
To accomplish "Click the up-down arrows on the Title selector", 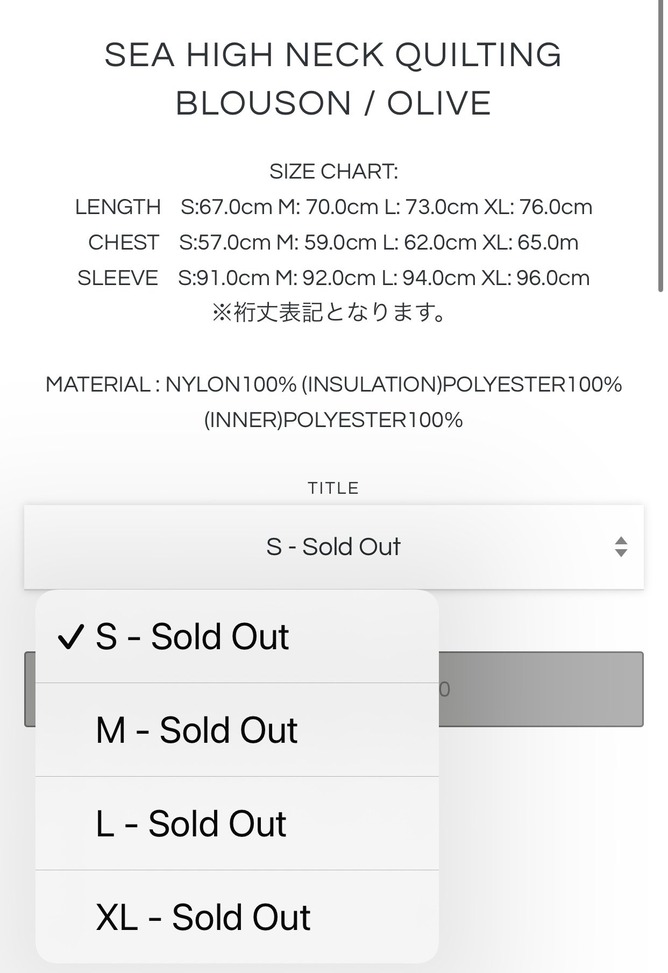I will click(x=621, y=547).
